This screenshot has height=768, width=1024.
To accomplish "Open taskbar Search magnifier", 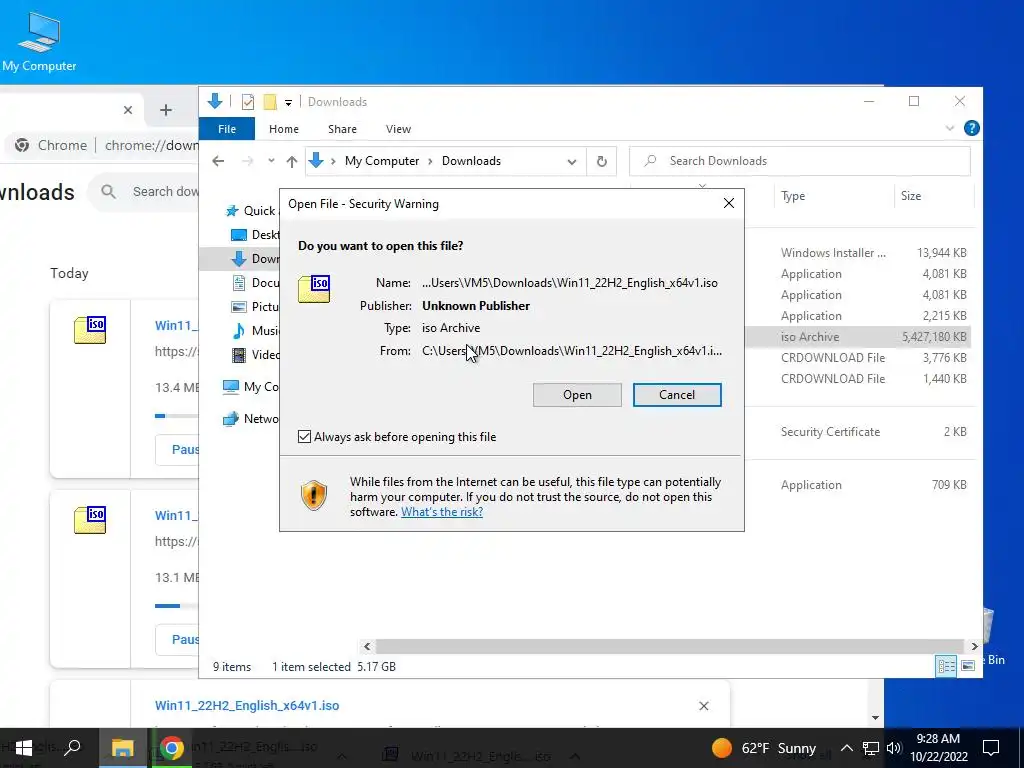I will [72, 748].
